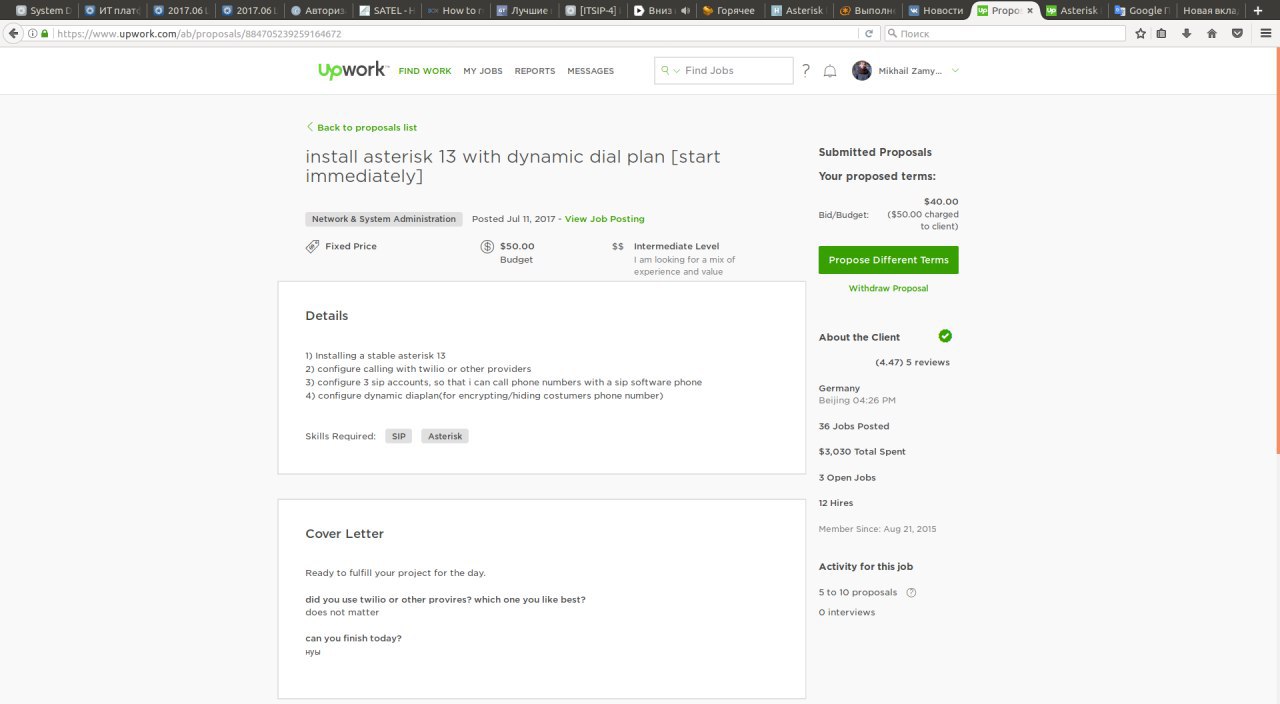Switch to the Авториз tab

pyautogui.click(x=318, y=10)
